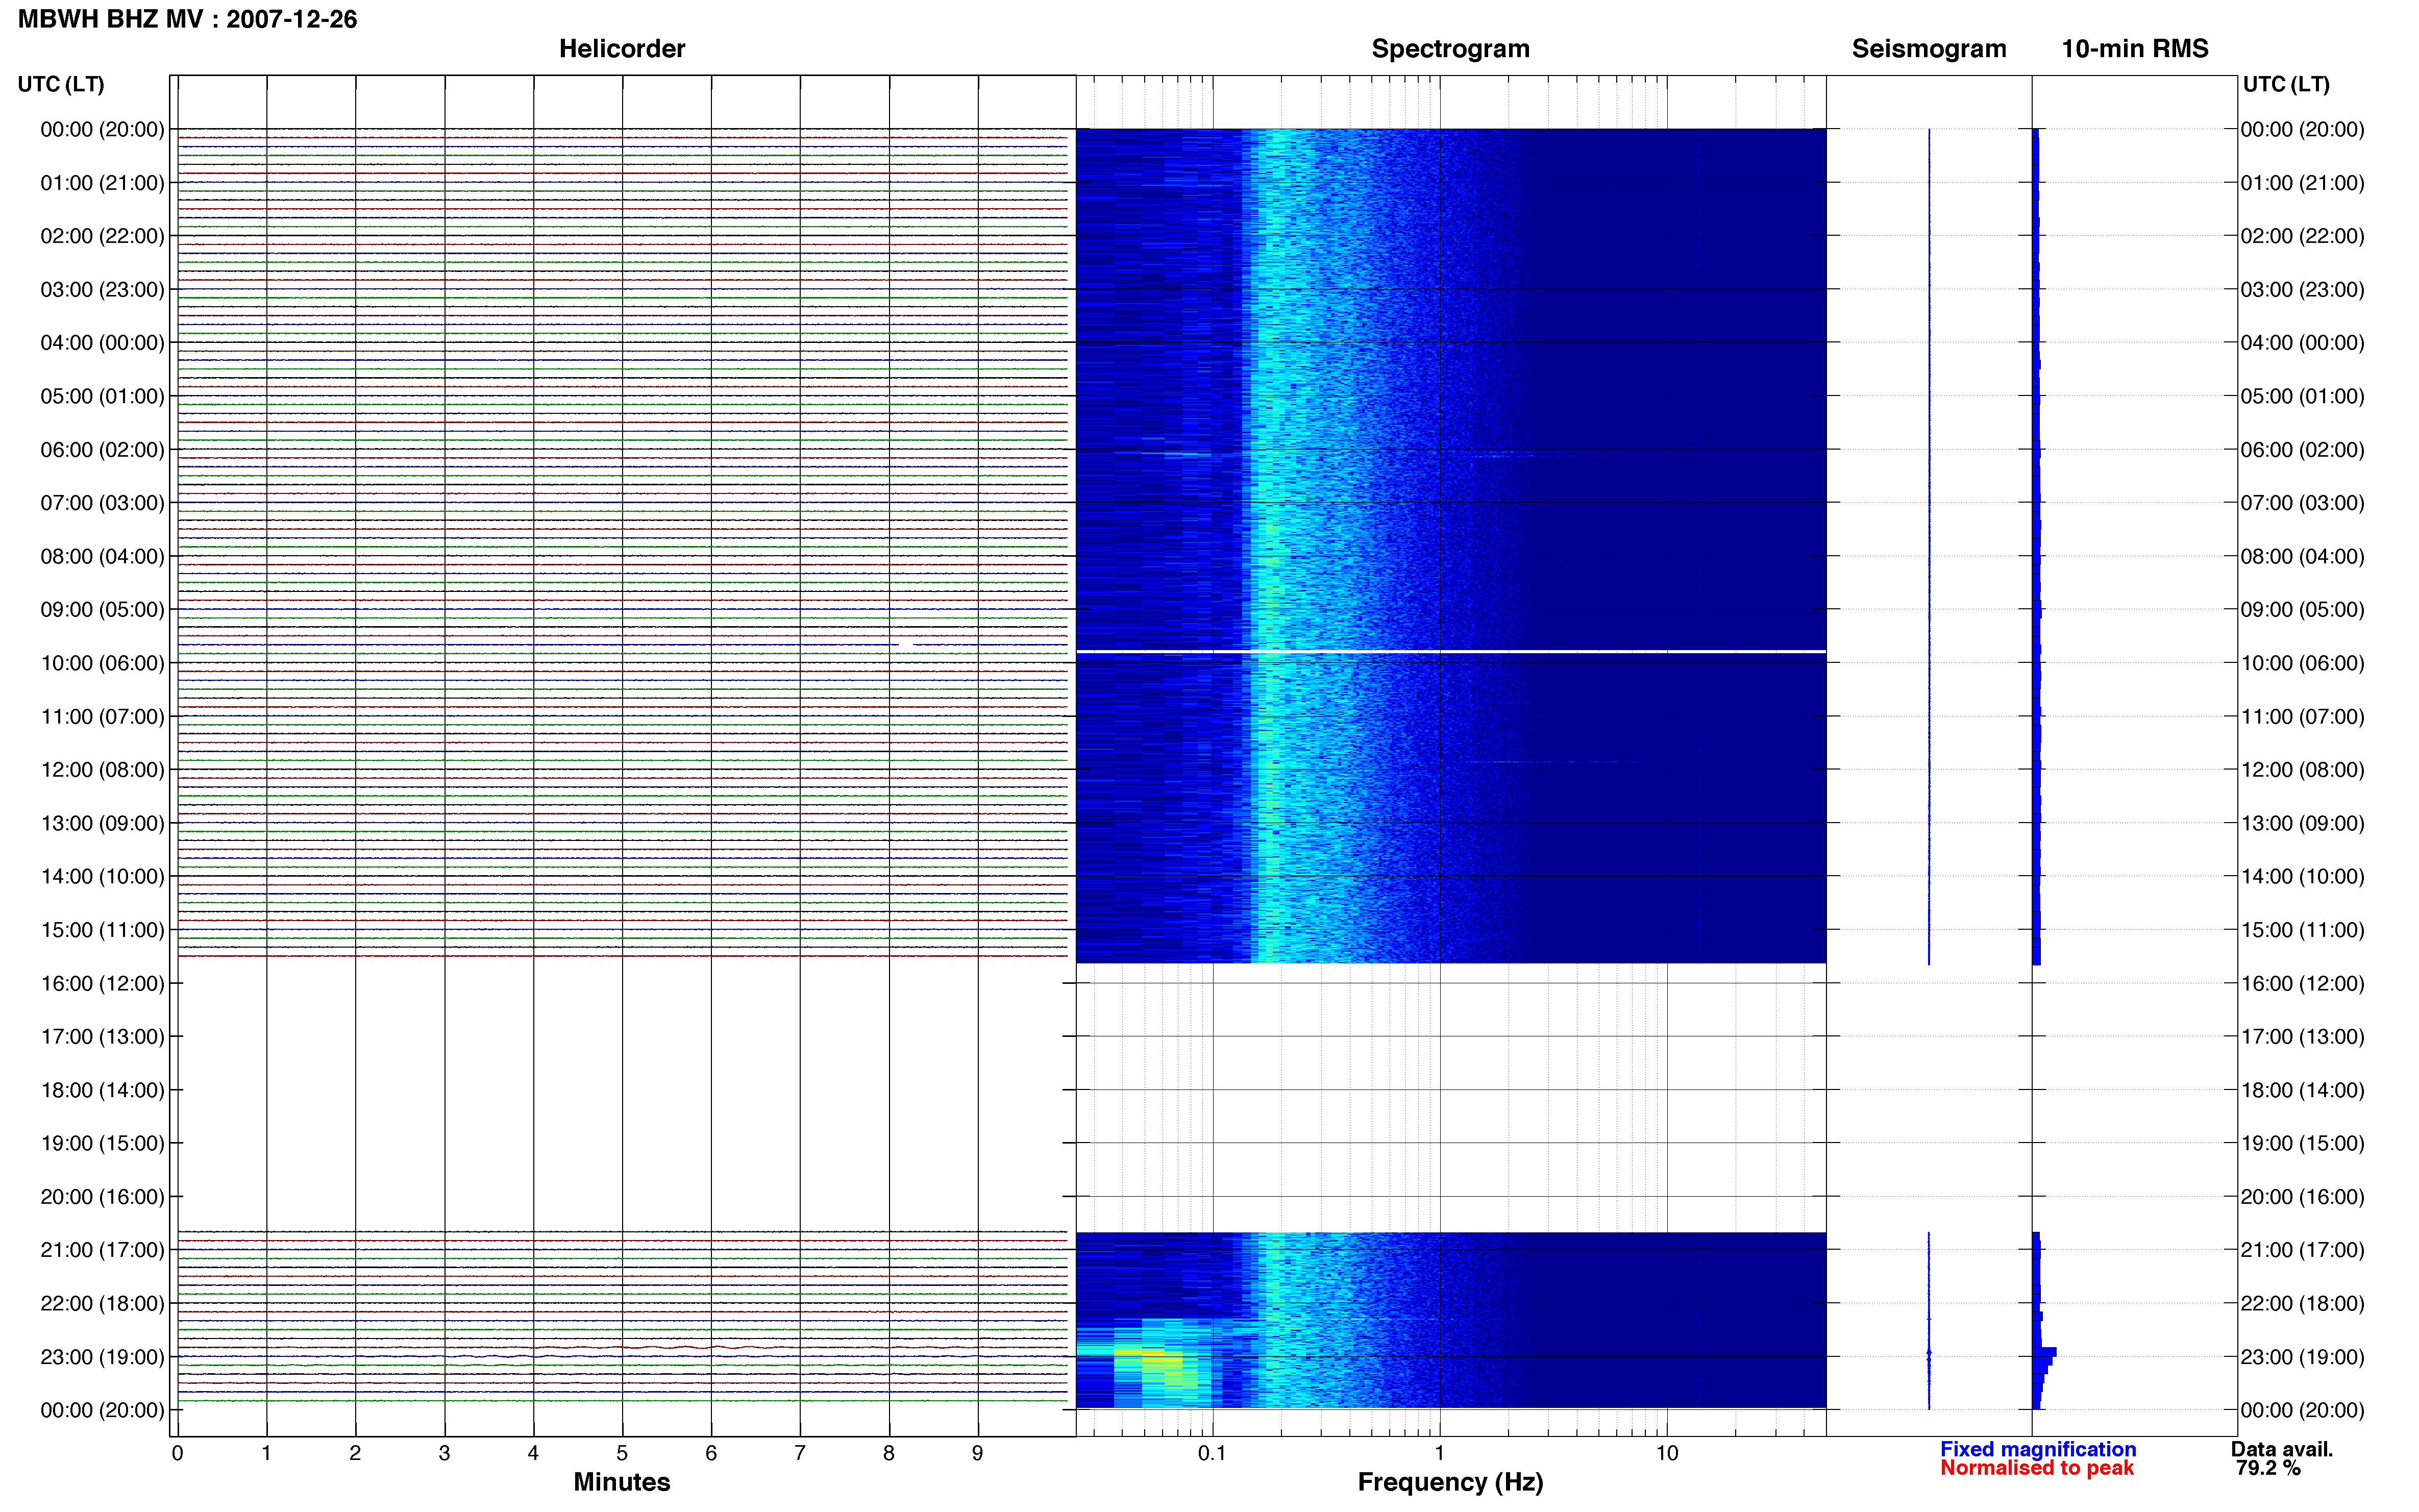Click the white data-gap line in the spectrogram

coord(1451,652)
